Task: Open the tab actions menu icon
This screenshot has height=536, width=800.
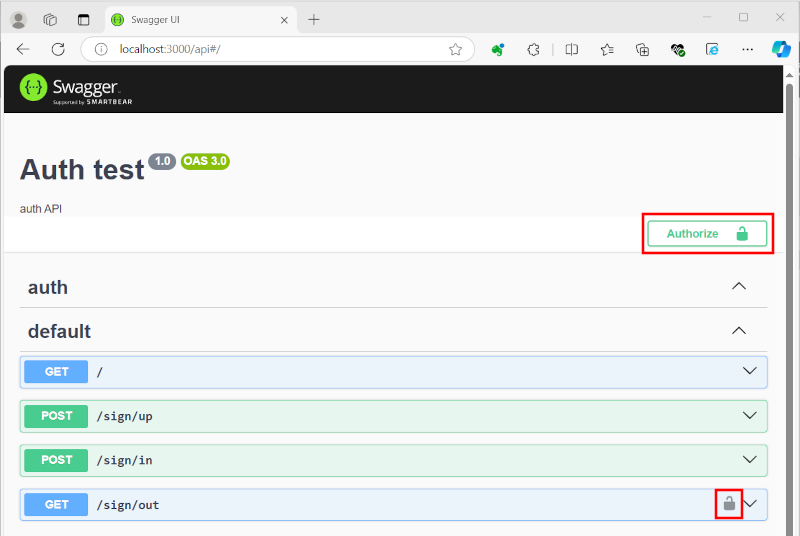Action: tap(83, 20)
